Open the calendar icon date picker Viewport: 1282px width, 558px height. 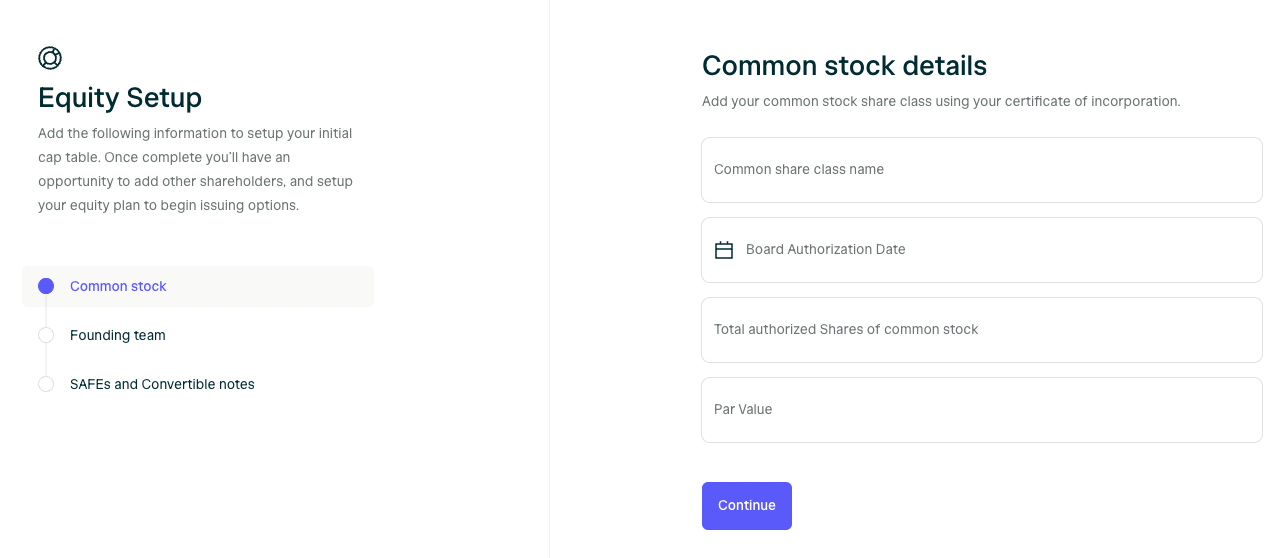click(724, 250)
